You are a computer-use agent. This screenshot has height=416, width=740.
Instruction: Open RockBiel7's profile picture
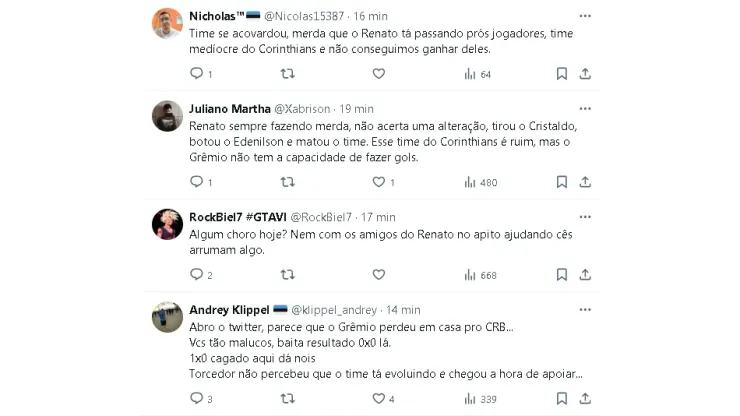(x=167, y=224)
